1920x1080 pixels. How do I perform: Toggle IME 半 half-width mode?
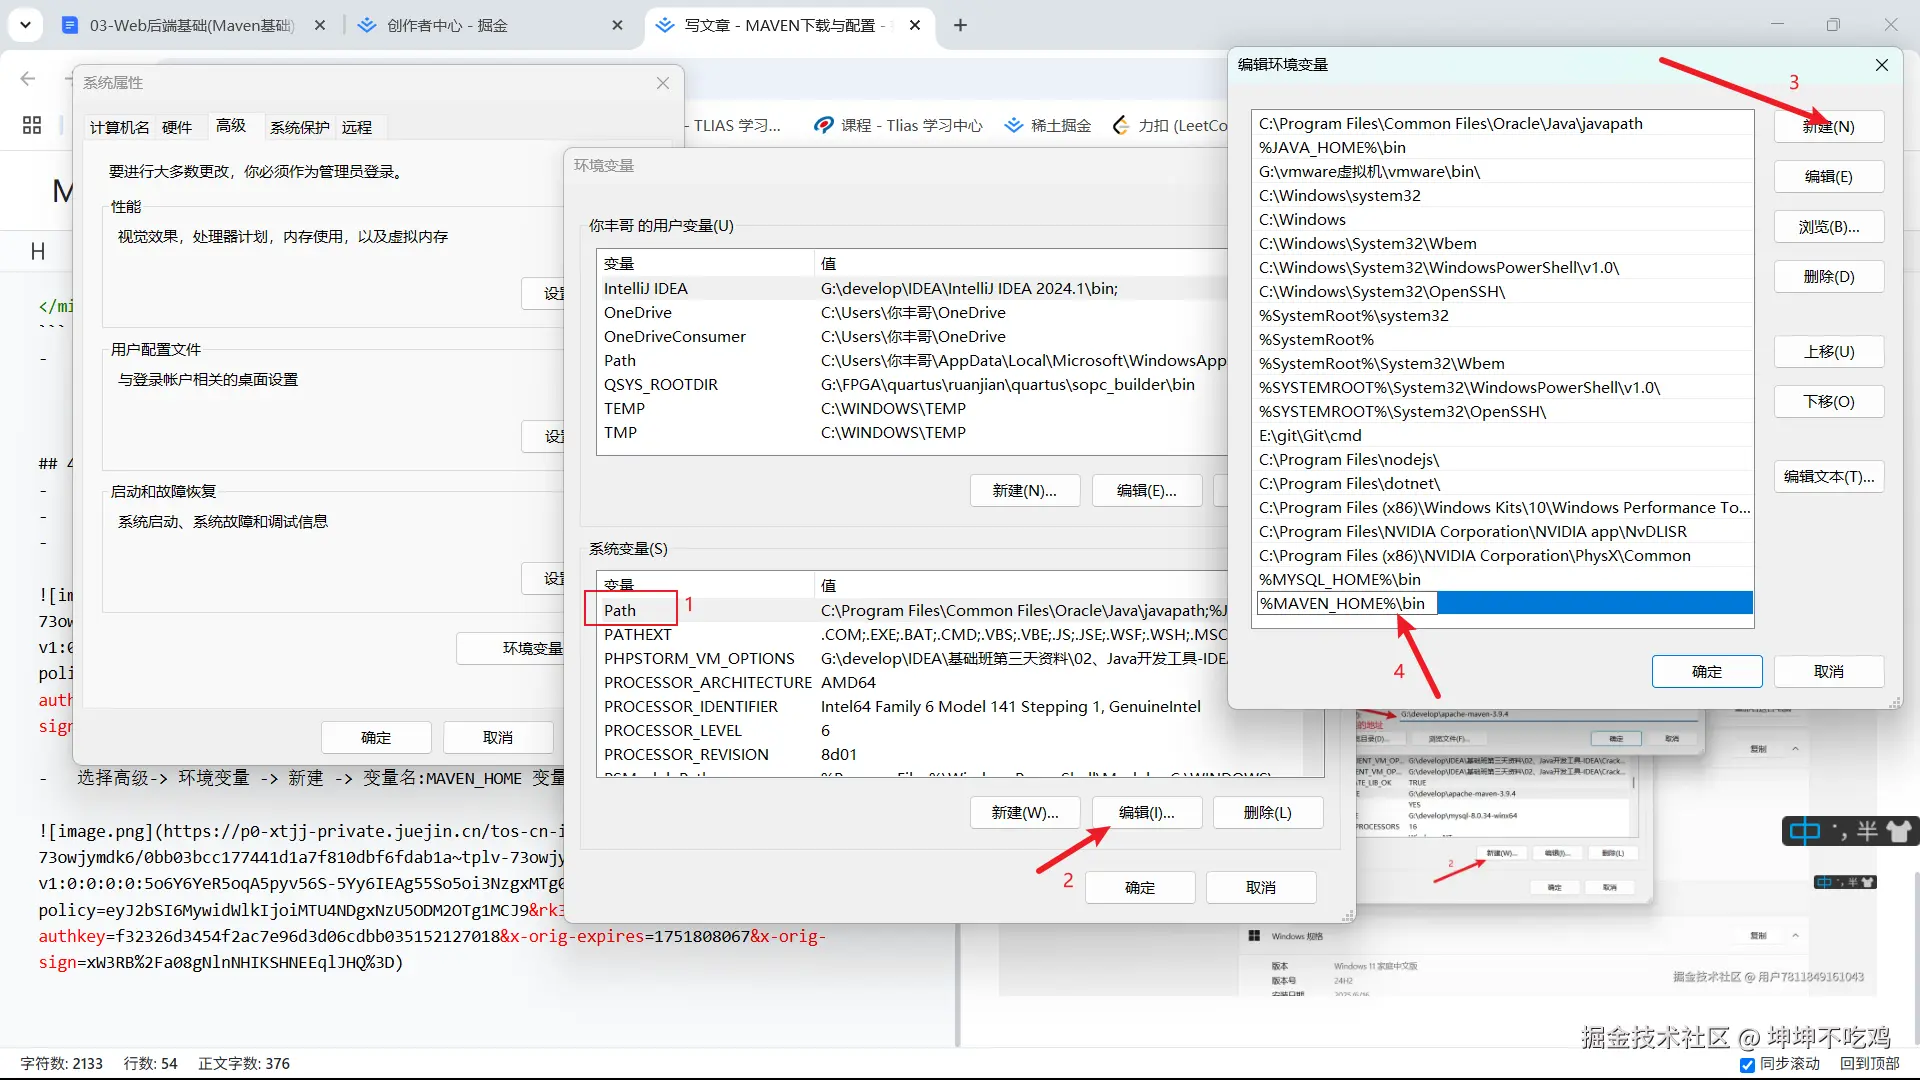pos(1866,832)
